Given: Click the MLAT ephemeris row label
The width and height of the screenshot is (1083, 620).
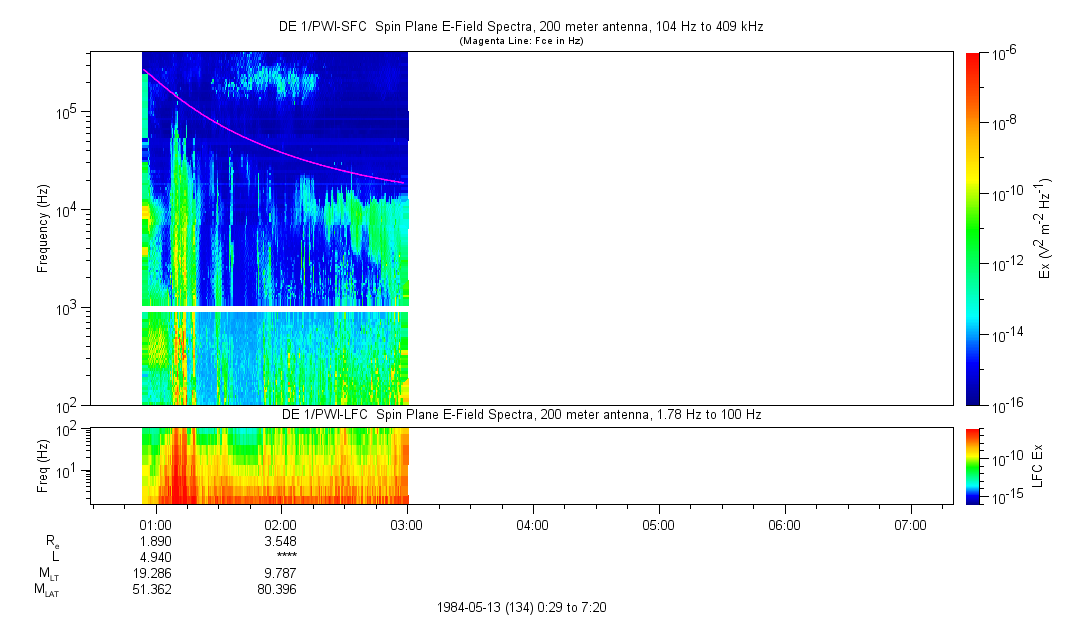Looking at the screenshot, I should point(46,590).
